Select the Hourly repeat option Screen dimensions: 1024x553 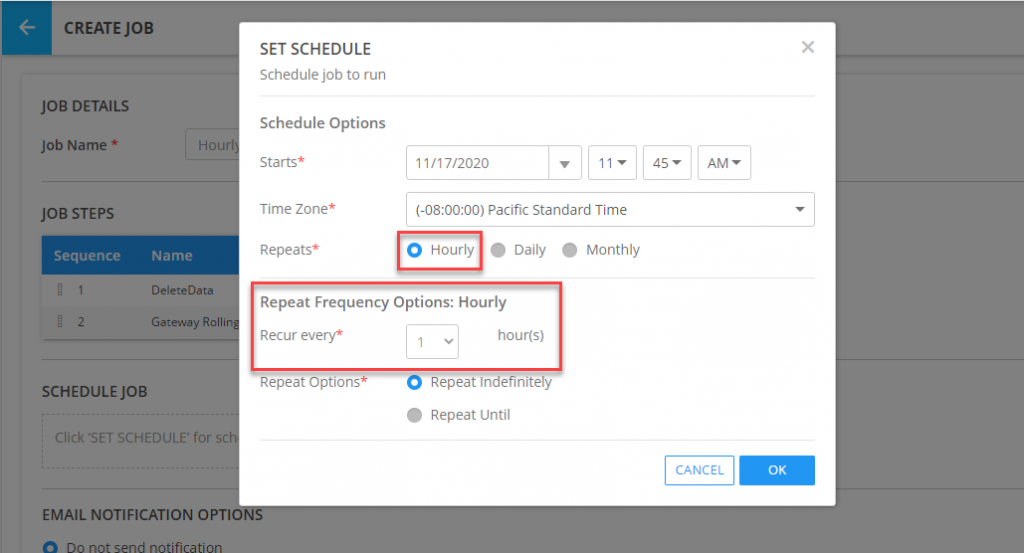[415, 250]
